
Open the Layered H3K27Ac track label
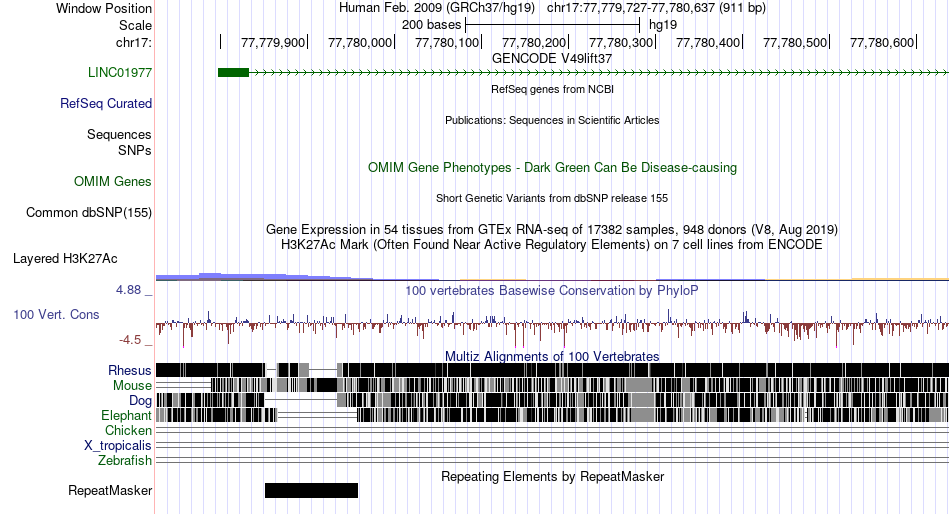pos(65,259)
